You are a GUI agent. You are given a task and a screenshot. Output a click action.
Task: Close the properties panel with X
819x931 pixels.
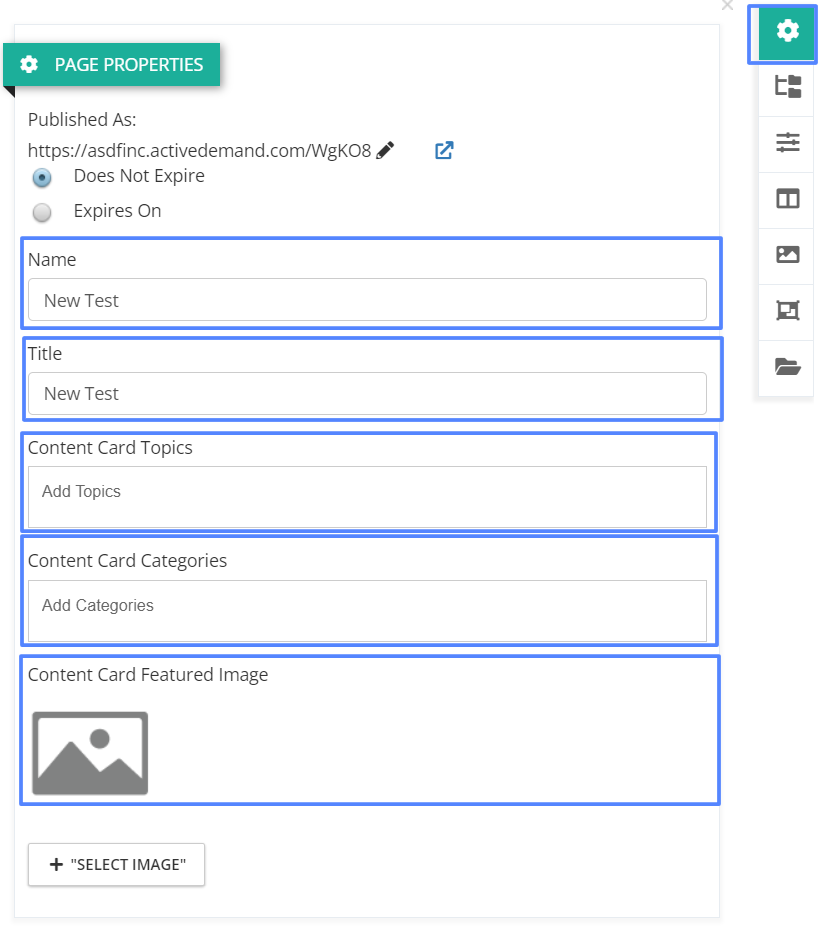(x=727, y=5)
